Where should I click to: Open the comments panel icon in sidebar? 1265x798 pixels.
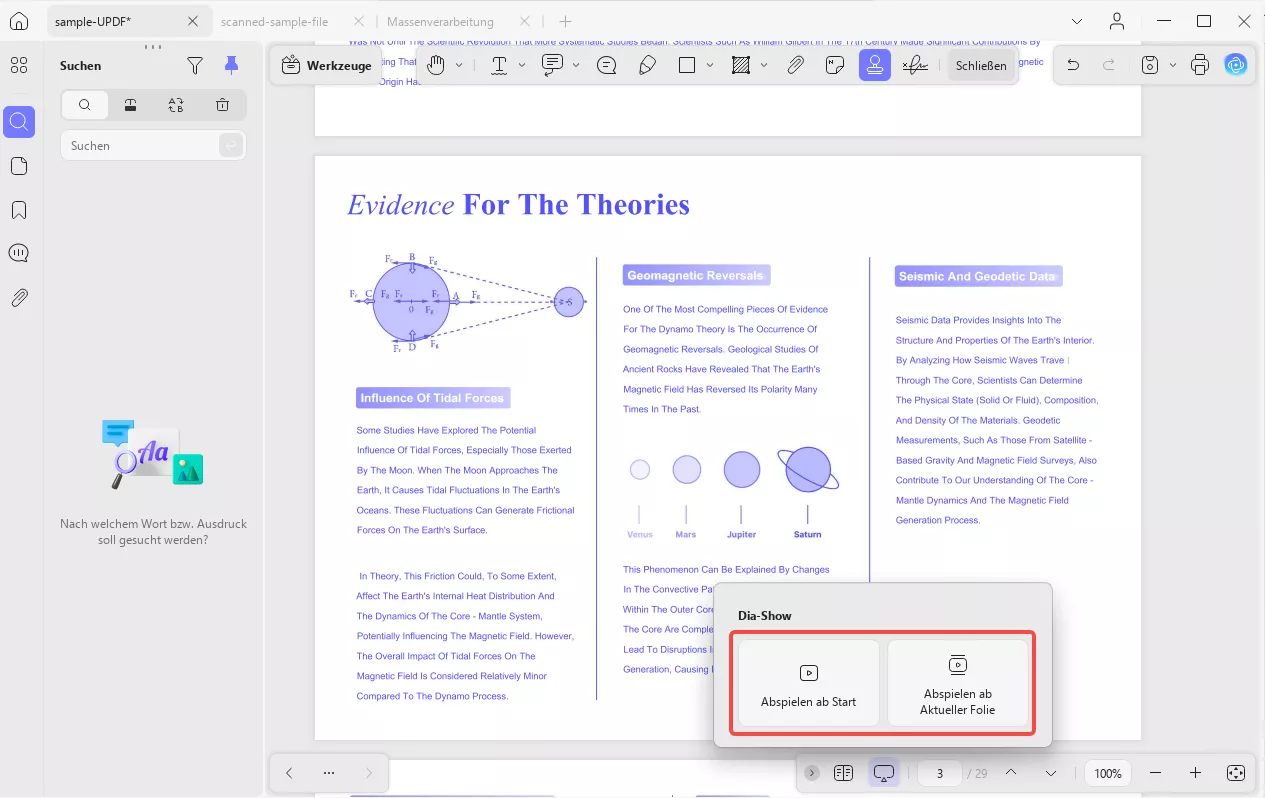pos(19,253)
